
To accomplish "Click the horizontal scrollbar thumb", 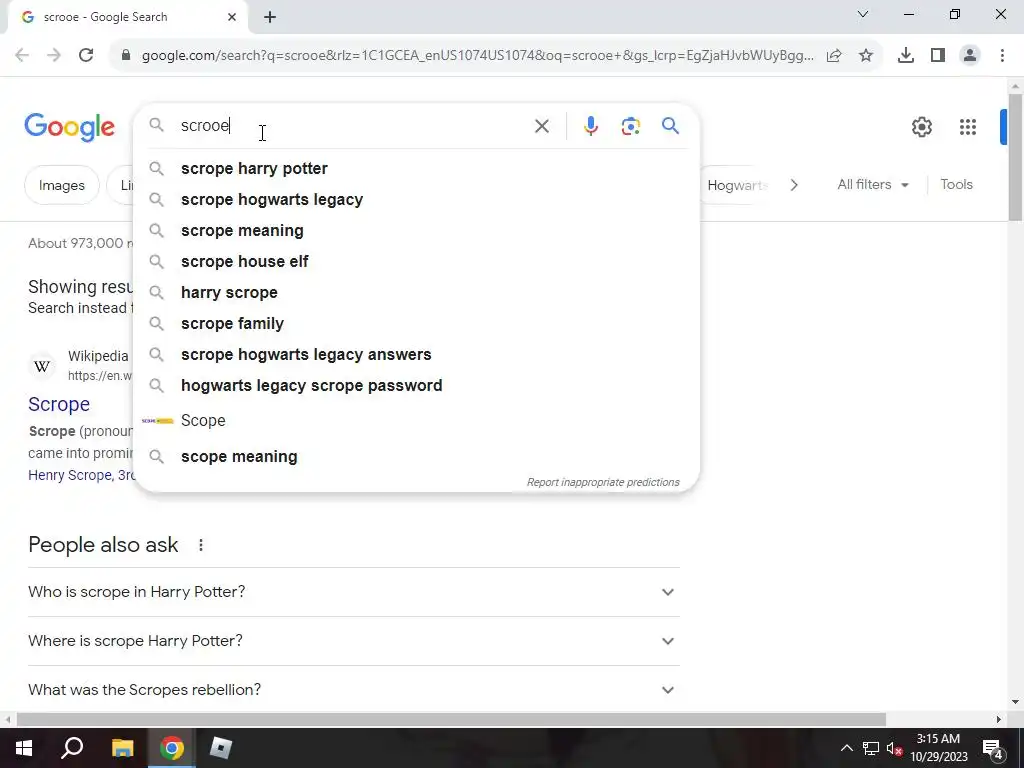I will (451, 719).
